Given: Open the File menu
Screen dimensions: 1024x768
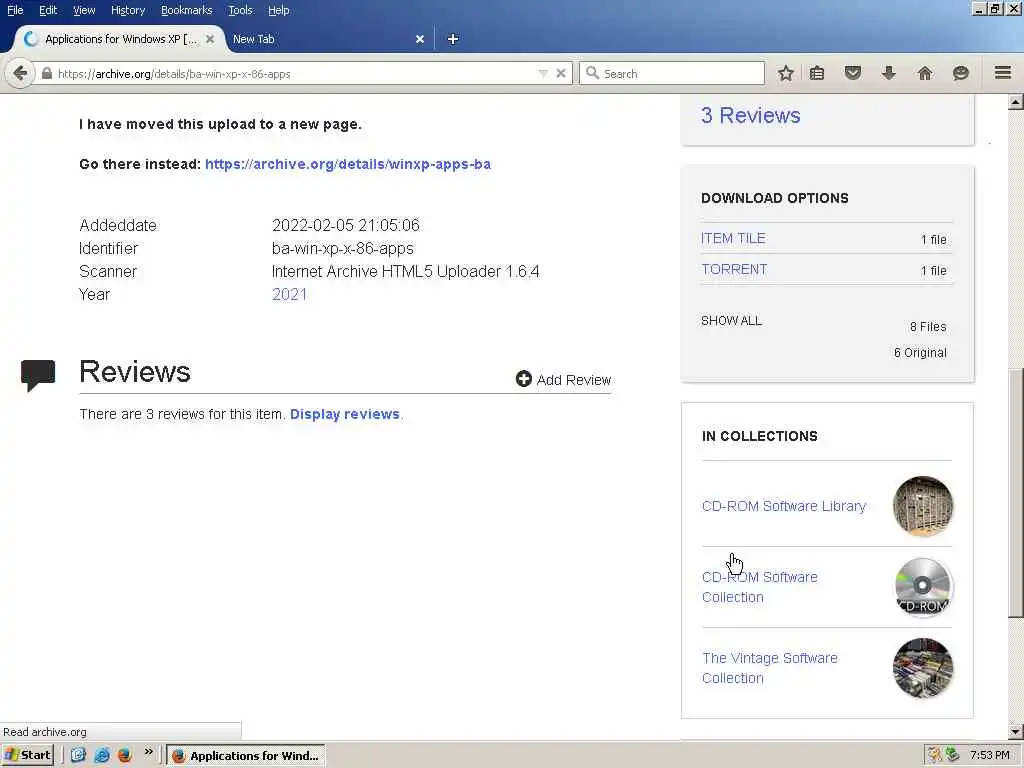Looking at the screenshot, I should [15, 10].
